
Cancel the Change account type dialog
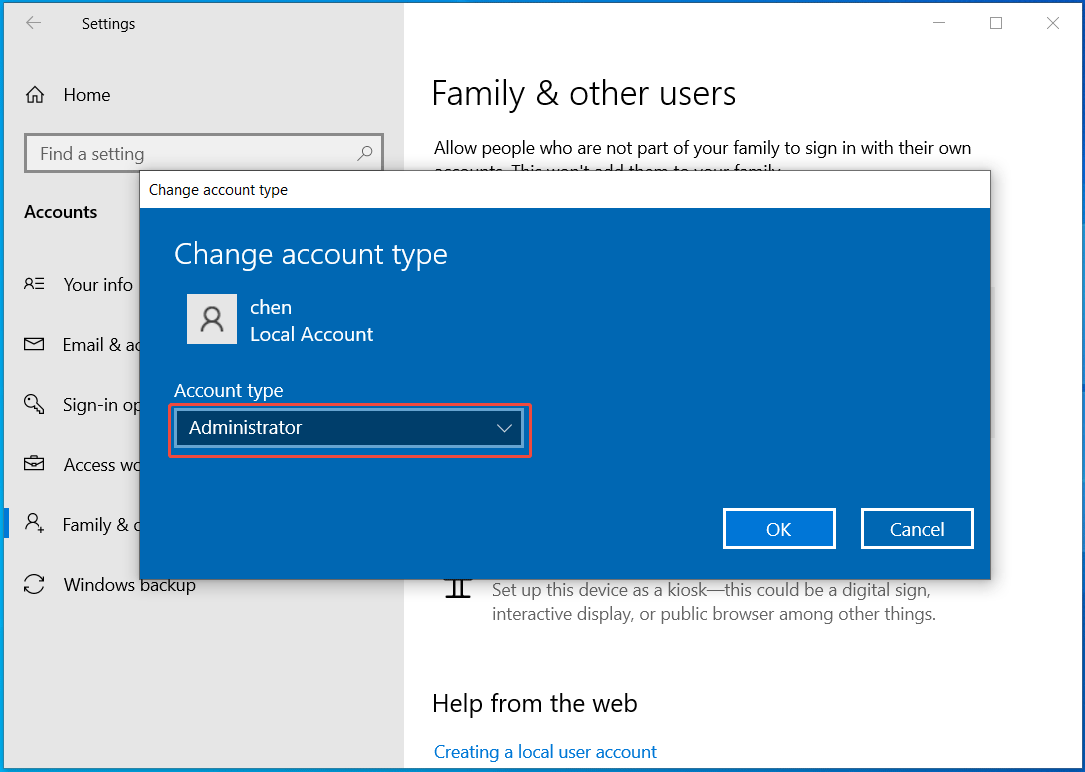tap(916, 528)
